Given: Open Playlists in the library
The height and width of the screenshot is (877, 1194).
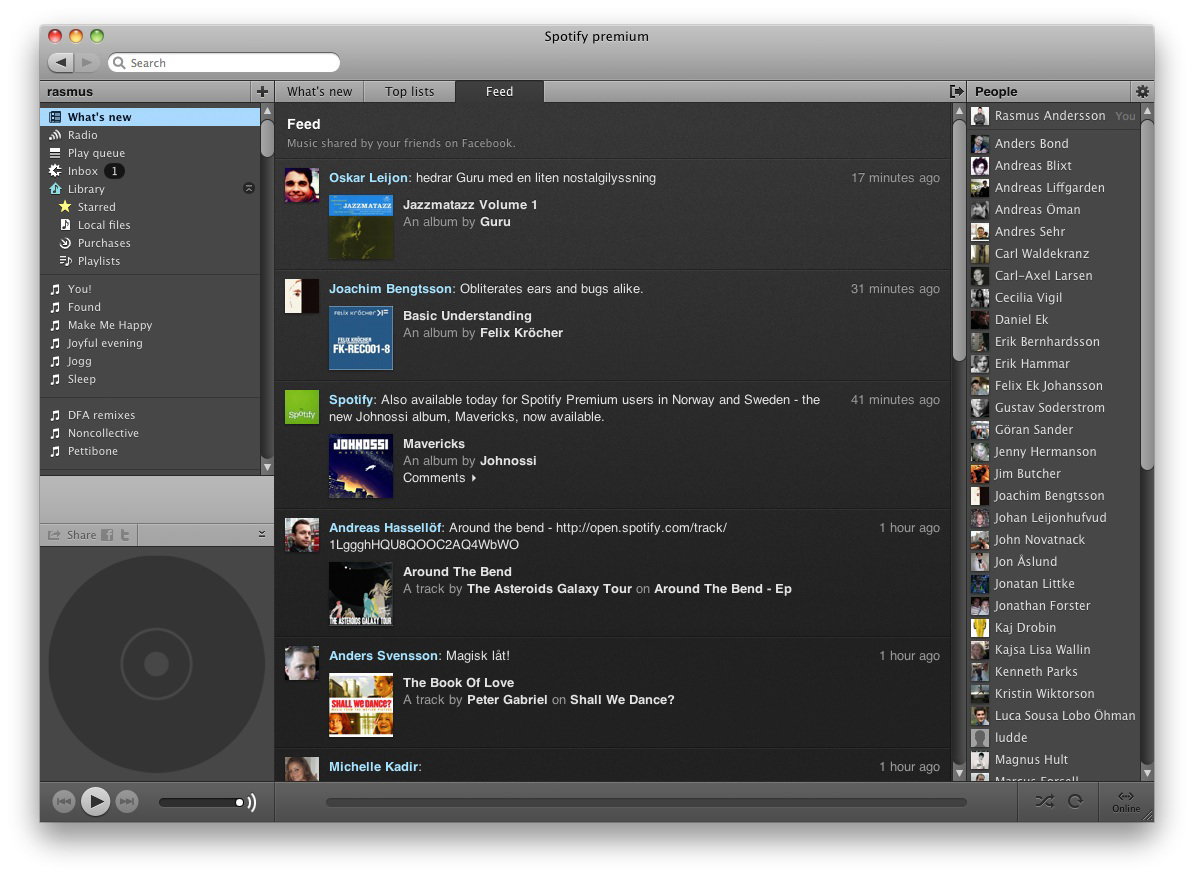Looking at the screenshot, I should coord(149,261).
